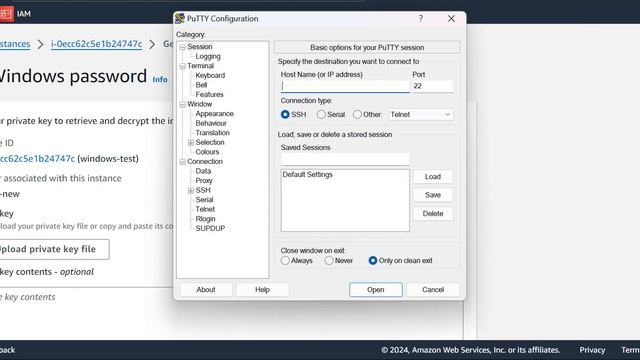Click the Host Name input field
Viewport: 640px width, 360px height.
tap(345, 86)
